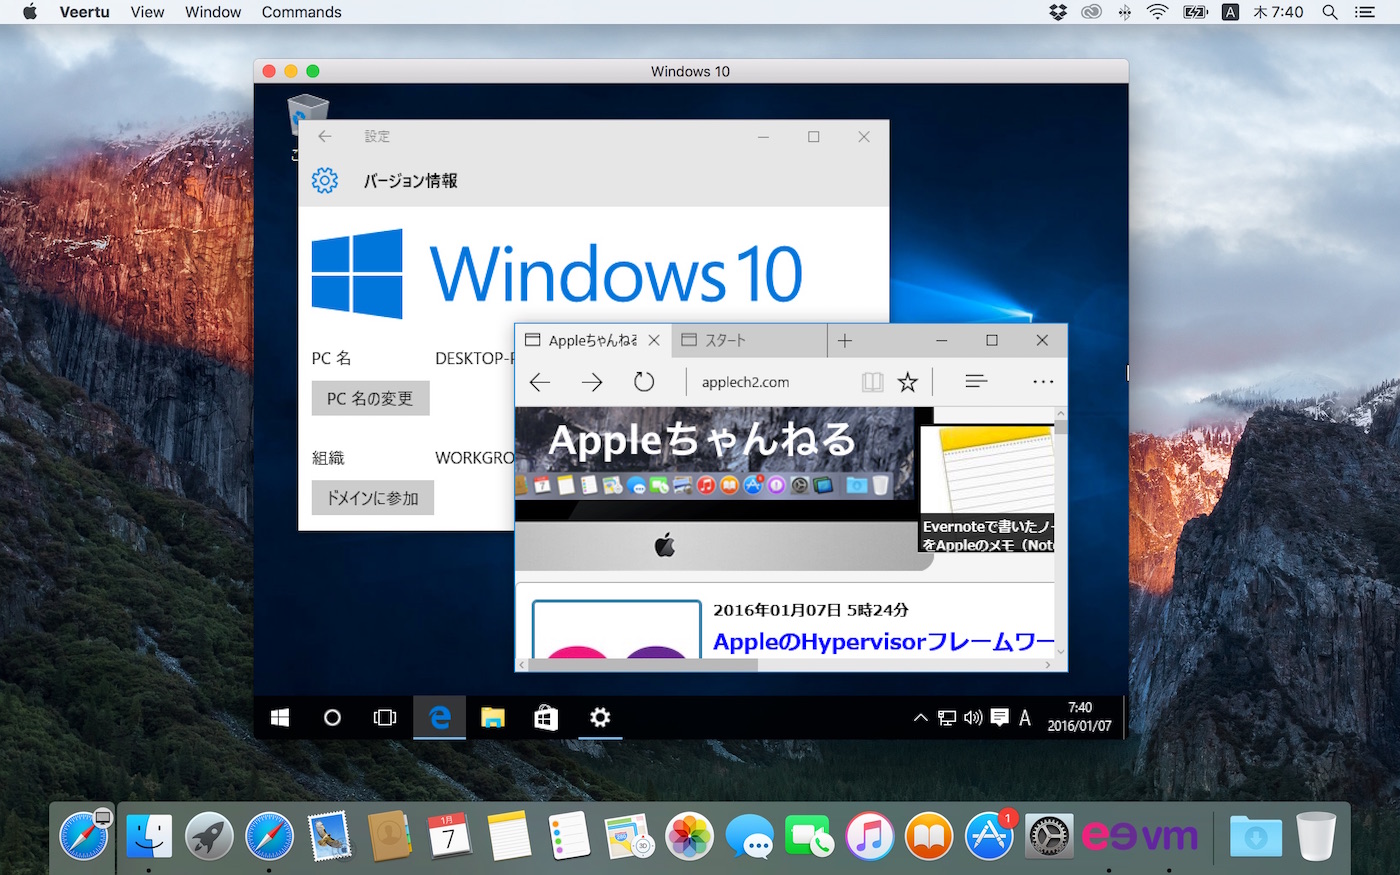Open the input source A menu in macOS menu bar

pyautogui.click(x=1231, y=12)
